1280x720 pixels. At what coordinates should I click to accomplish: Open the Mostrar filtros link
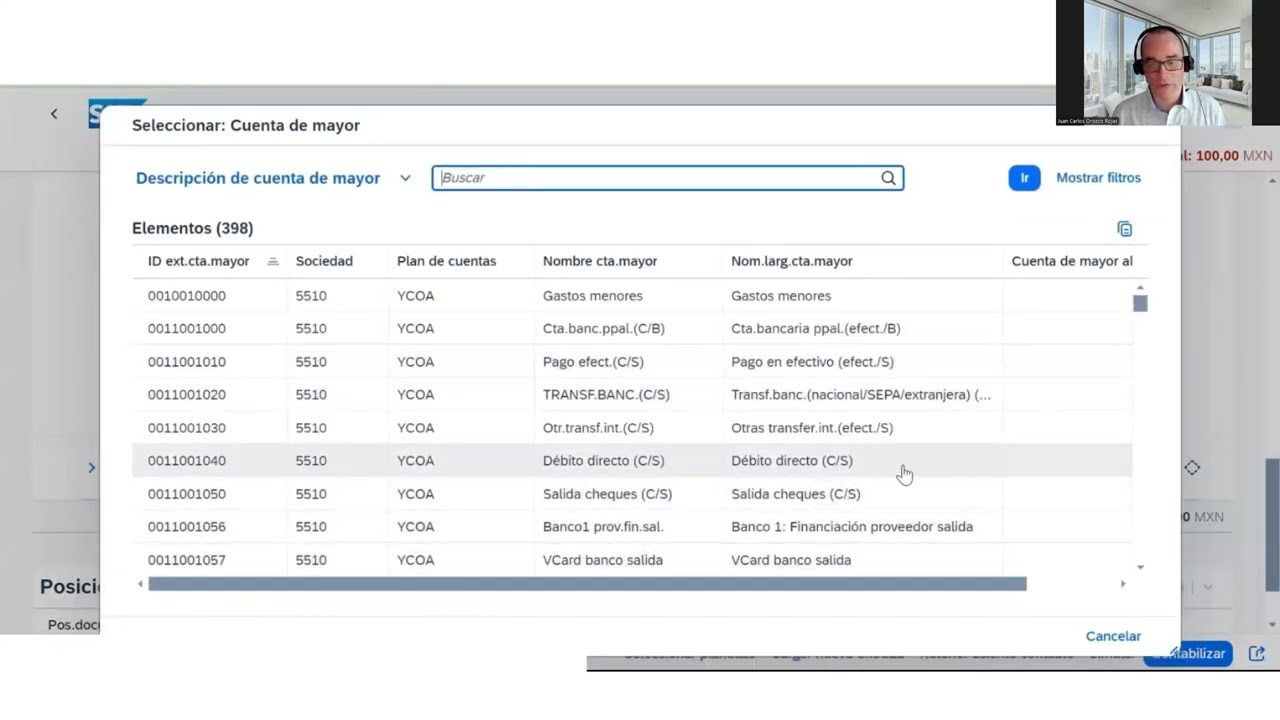point(1098,178)
